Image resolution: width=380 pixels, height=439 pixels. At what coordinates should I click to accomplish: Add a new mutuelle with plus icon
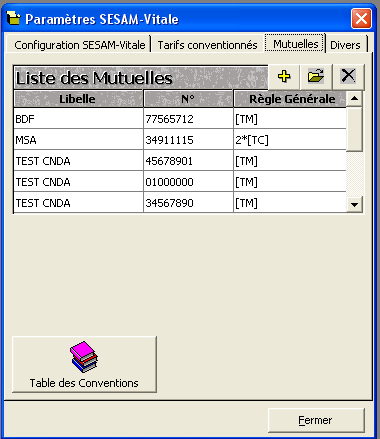284,77
